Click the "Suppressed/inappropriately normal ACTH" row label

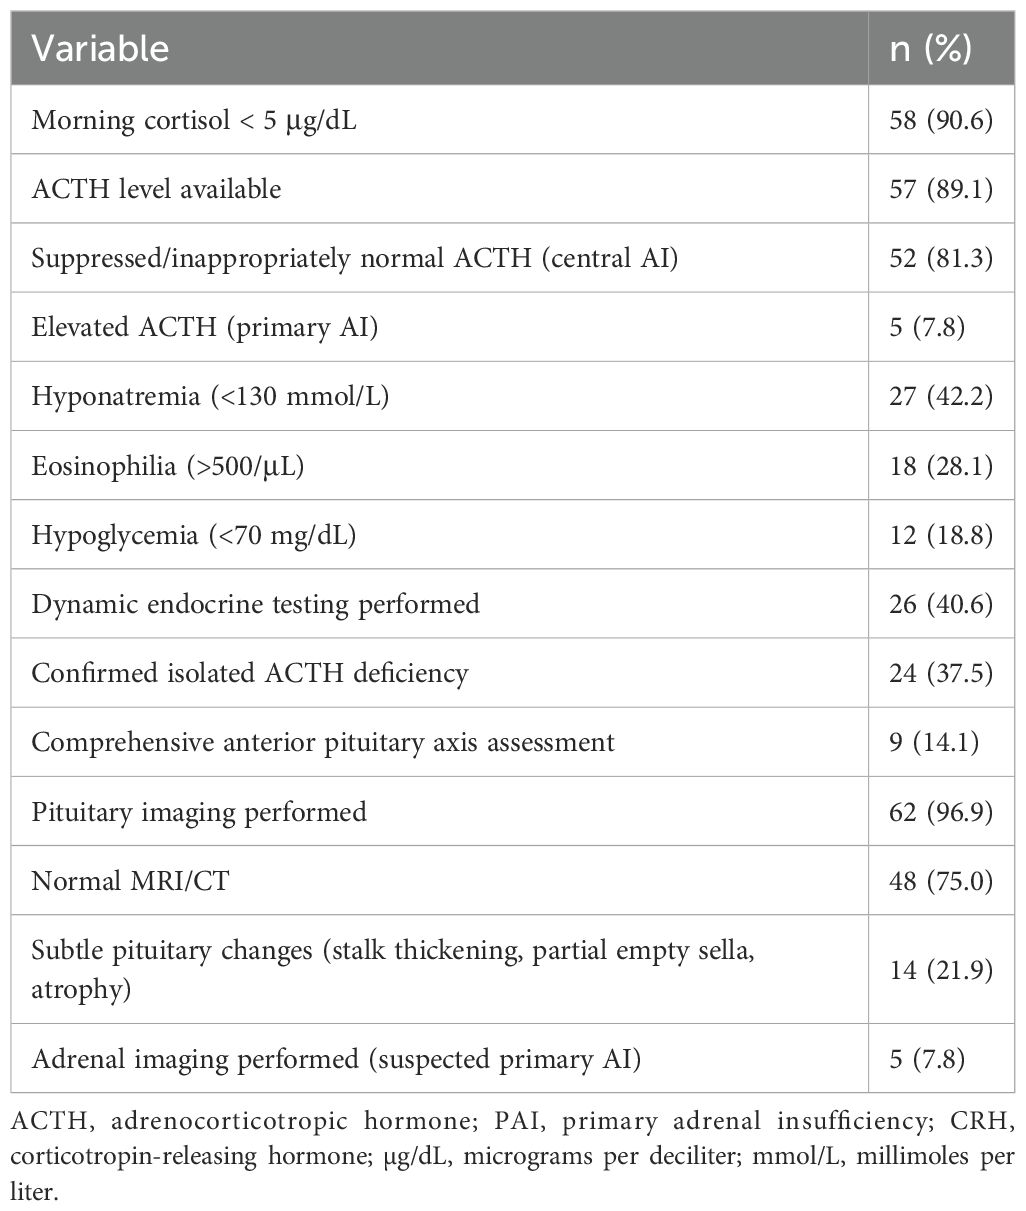pos(355,258)
